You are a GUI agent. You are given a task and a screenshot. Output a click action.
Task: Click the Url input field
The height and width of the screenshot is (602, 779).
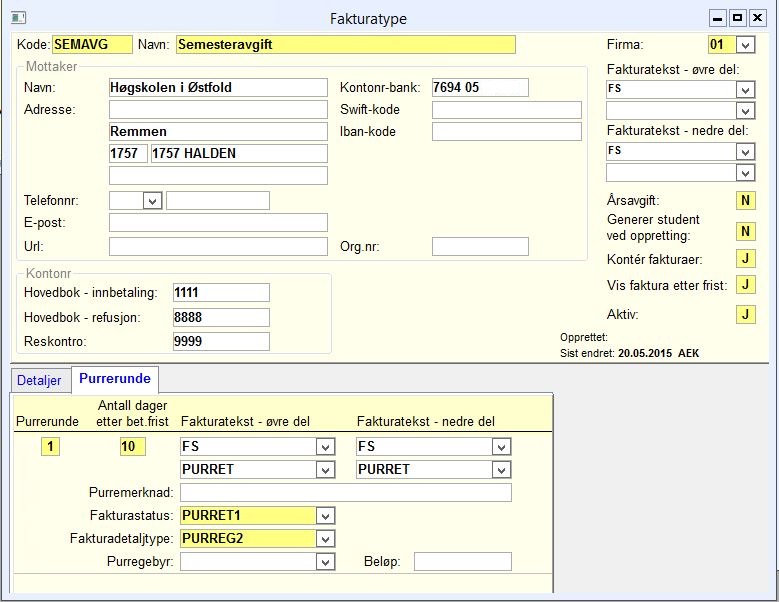218,246
